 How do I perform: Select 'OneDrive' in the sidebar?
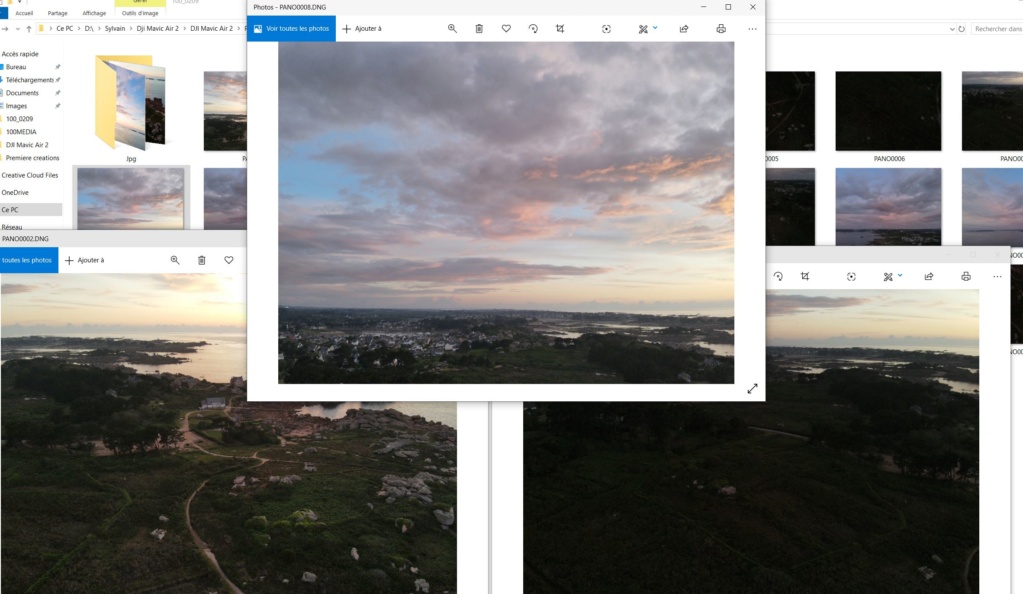tap(15, 193)
